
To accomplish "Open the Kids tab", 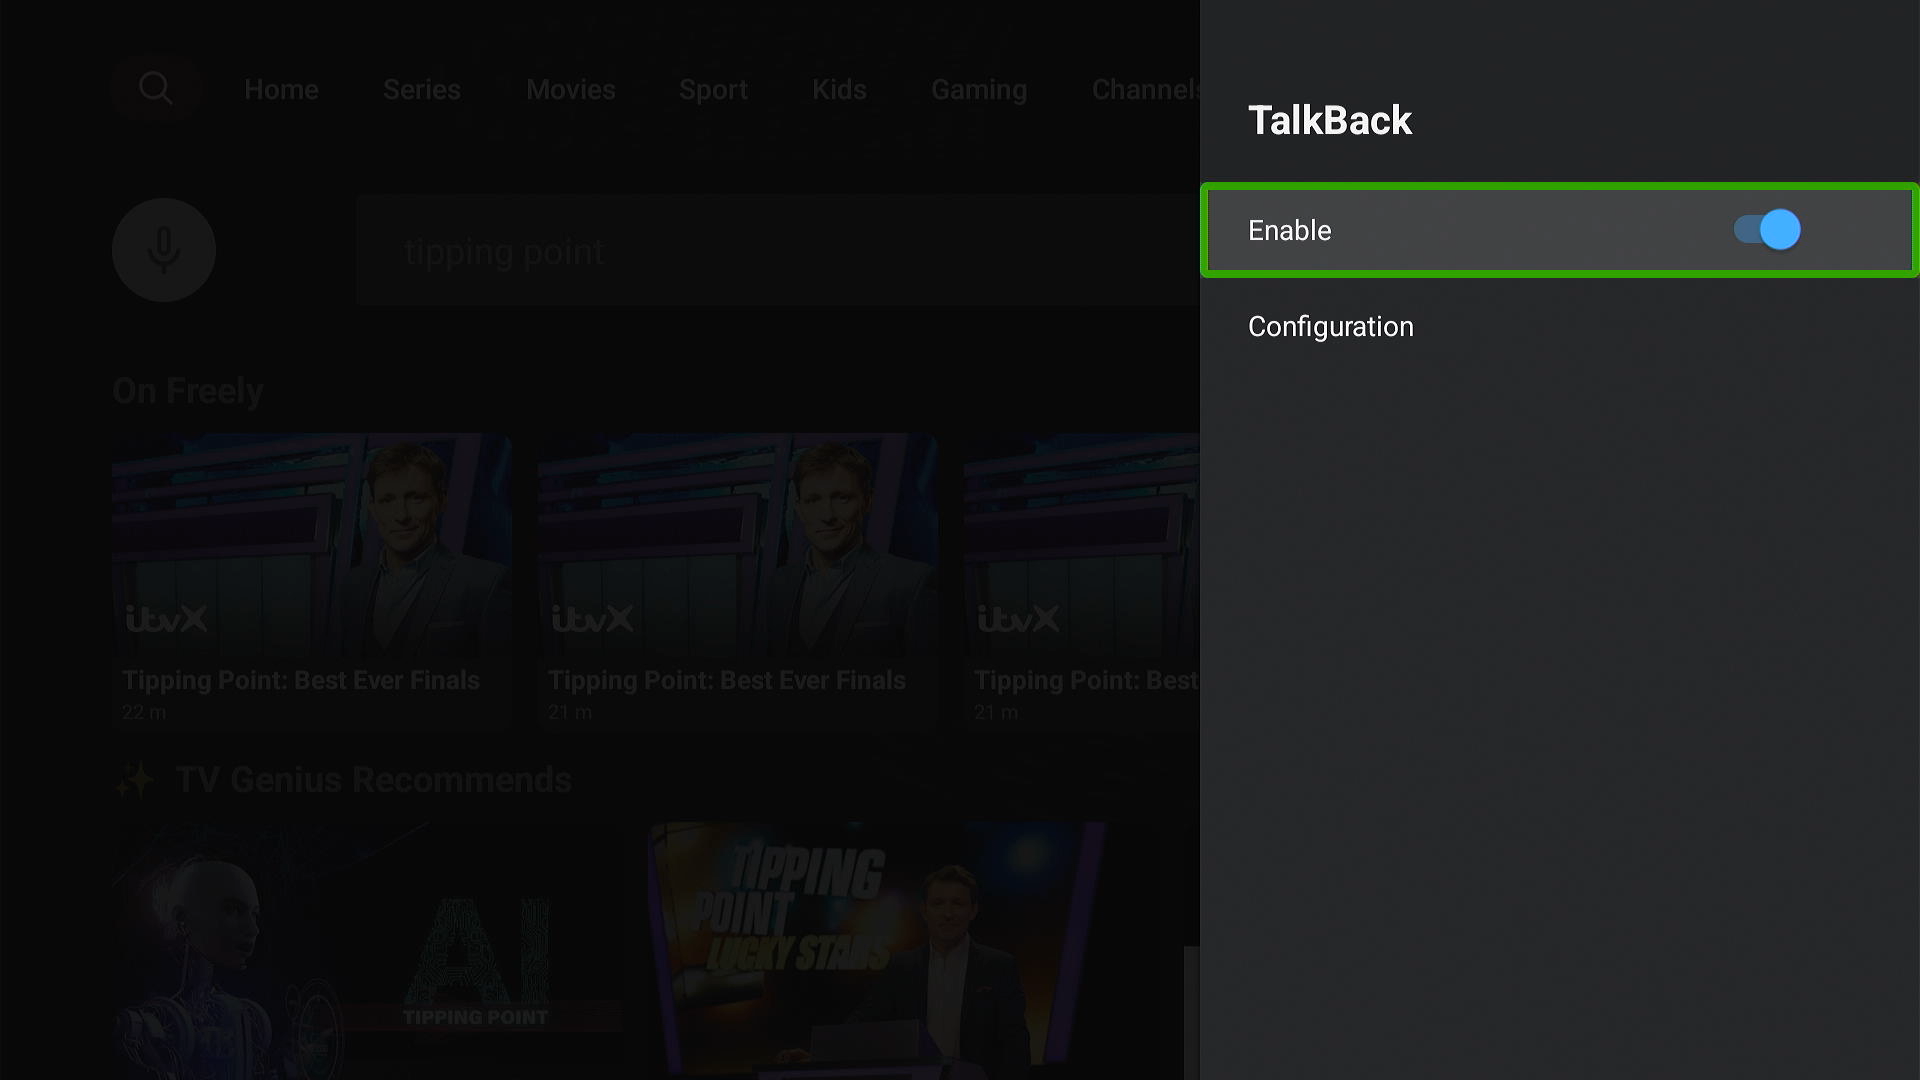I will (839, 90).
